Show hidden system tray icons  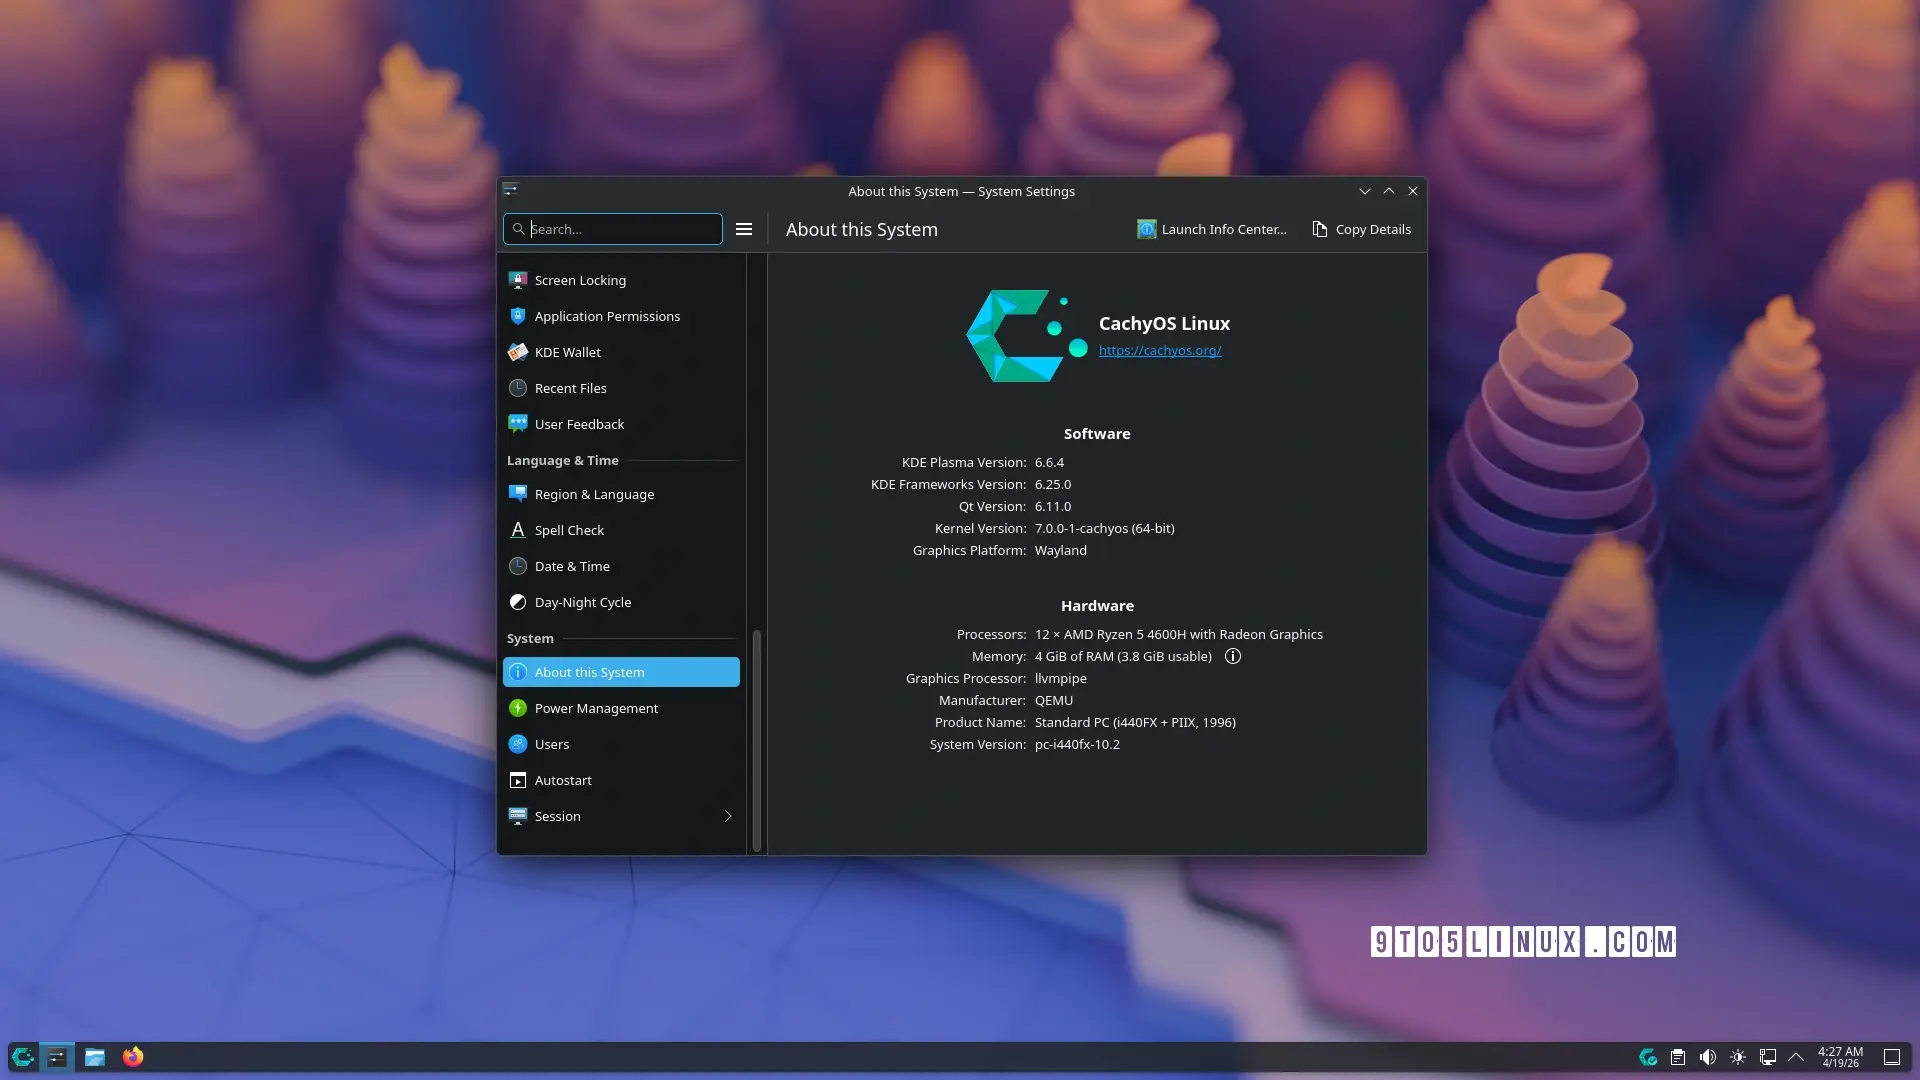(1796, 1057)
